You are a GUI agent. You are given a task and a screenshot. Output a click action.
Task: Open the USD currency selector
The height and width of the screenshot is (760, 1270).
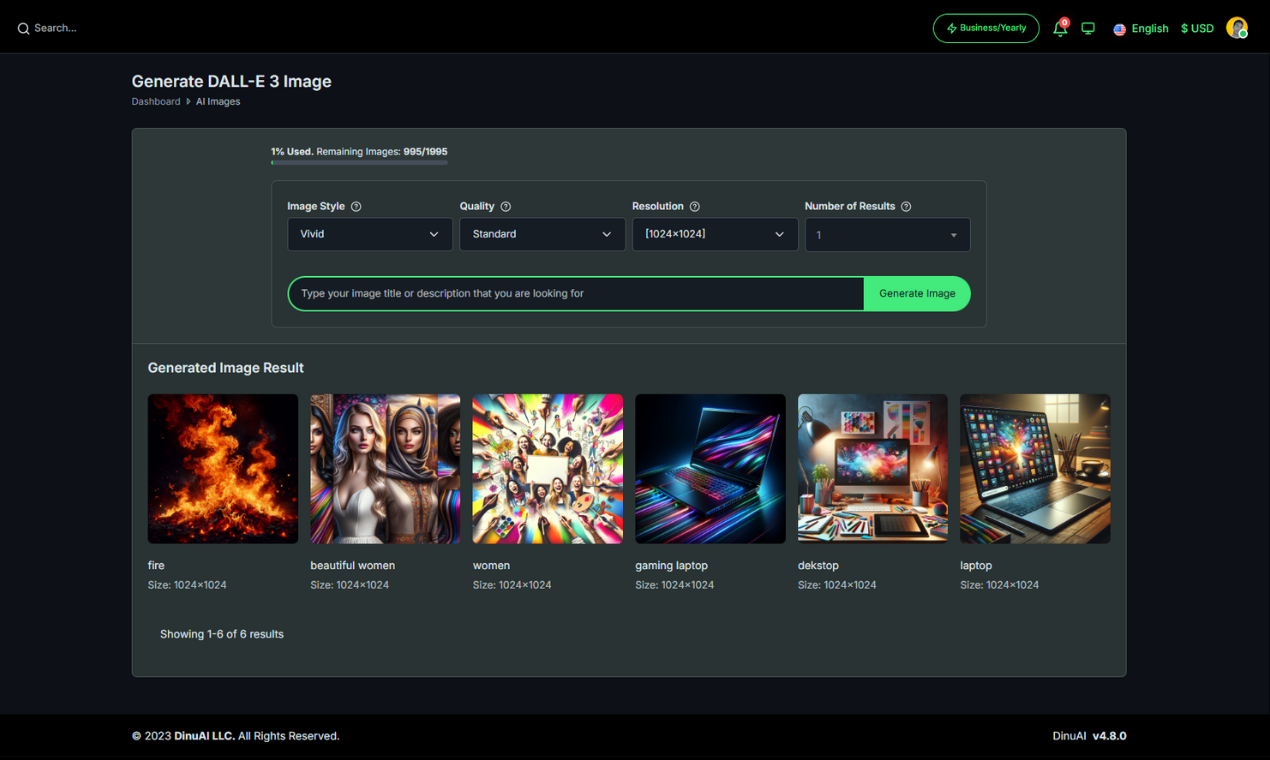(1197, 28)
